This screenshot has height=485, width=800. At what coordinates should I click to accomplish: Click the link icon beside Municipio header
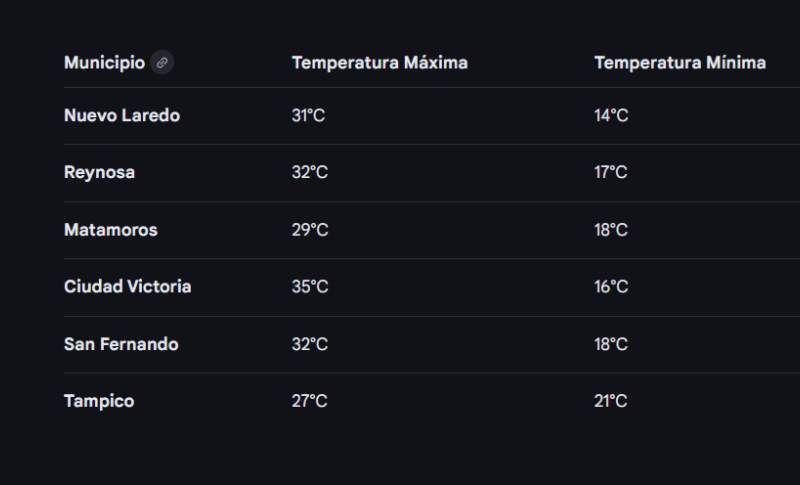pos(162,63)
